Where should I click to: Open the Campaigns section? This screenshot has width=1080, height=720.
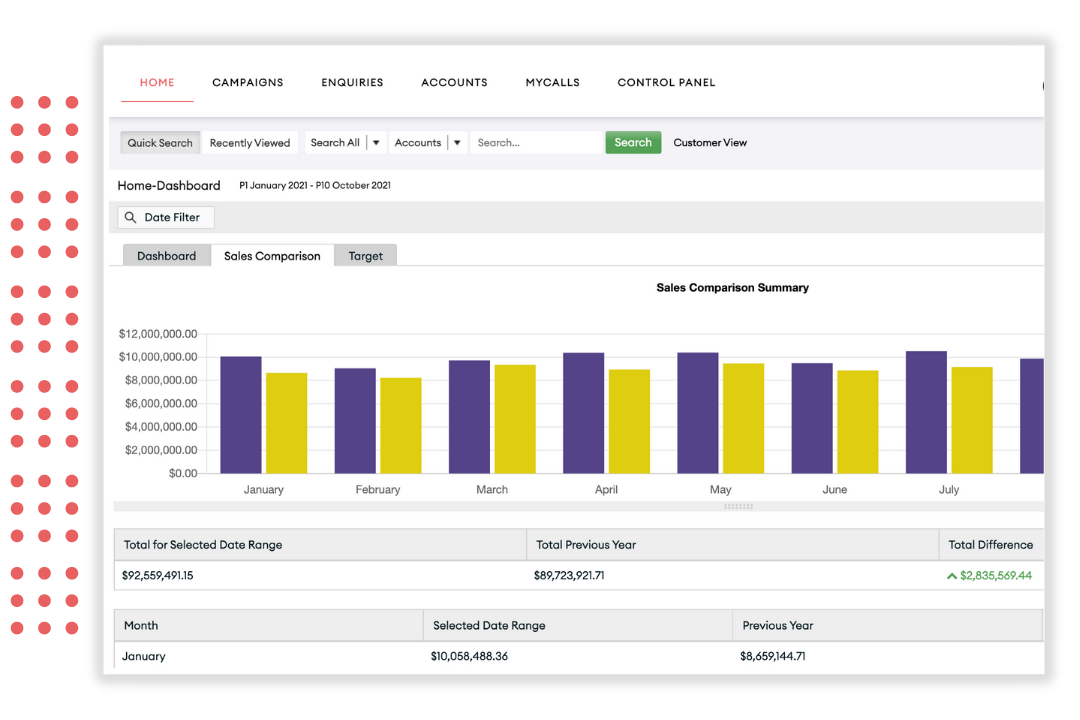pos(247,82)
